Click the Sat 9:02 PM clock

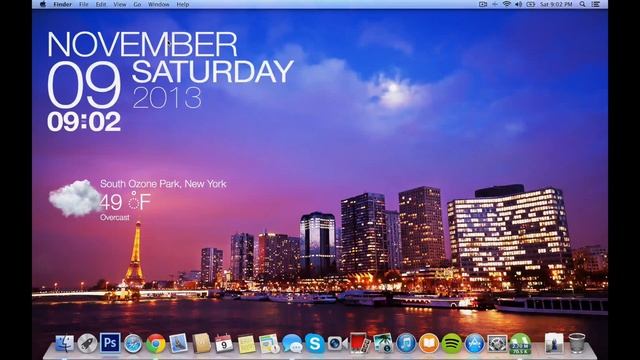(x=556, y=4)
